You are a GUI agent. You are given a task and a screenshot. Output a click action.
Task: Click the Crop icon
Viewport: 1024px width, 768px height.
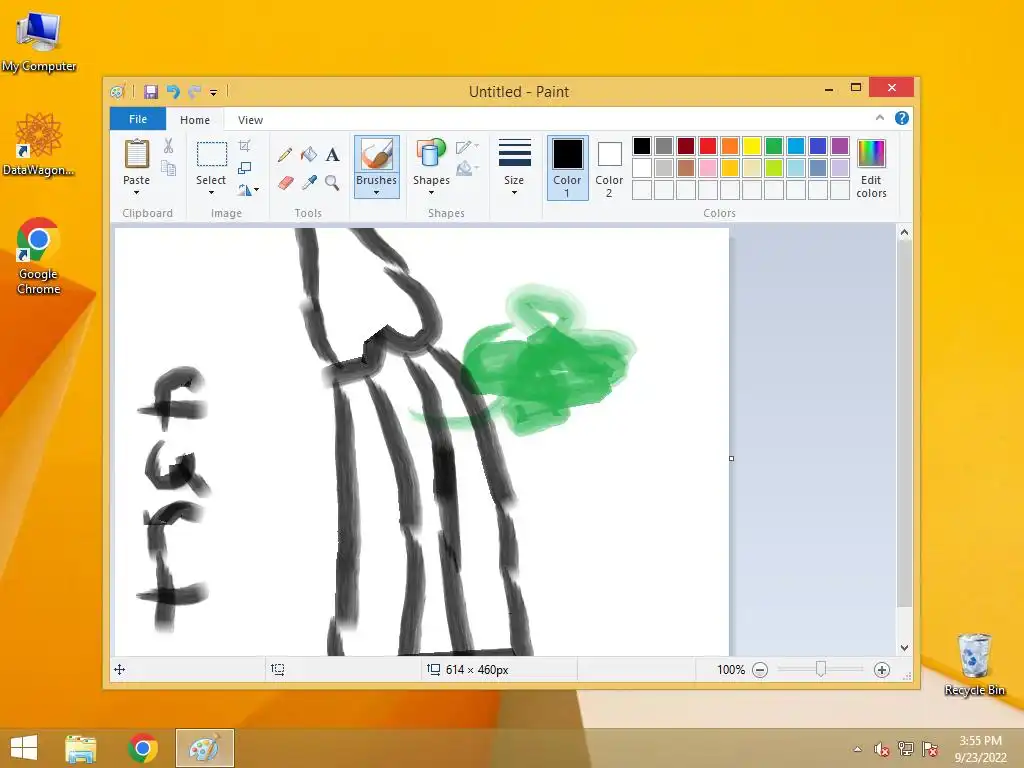(x=244, y=146)
